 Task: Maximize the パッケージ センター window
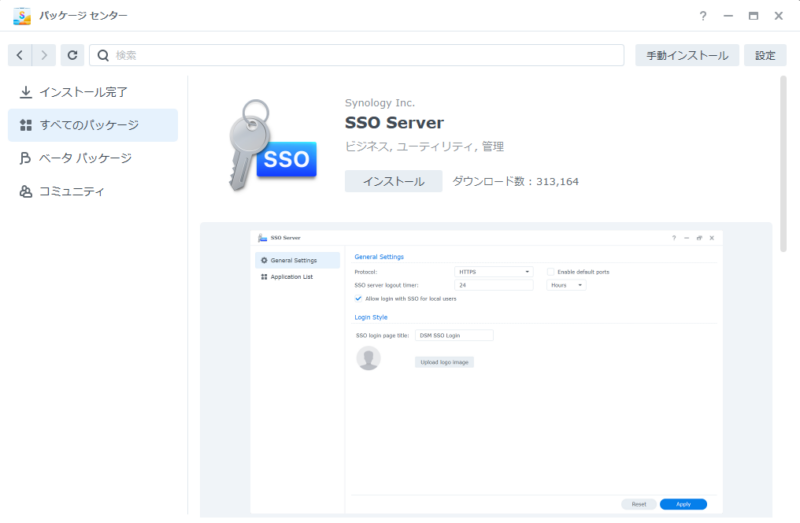[x=753, y=16]
